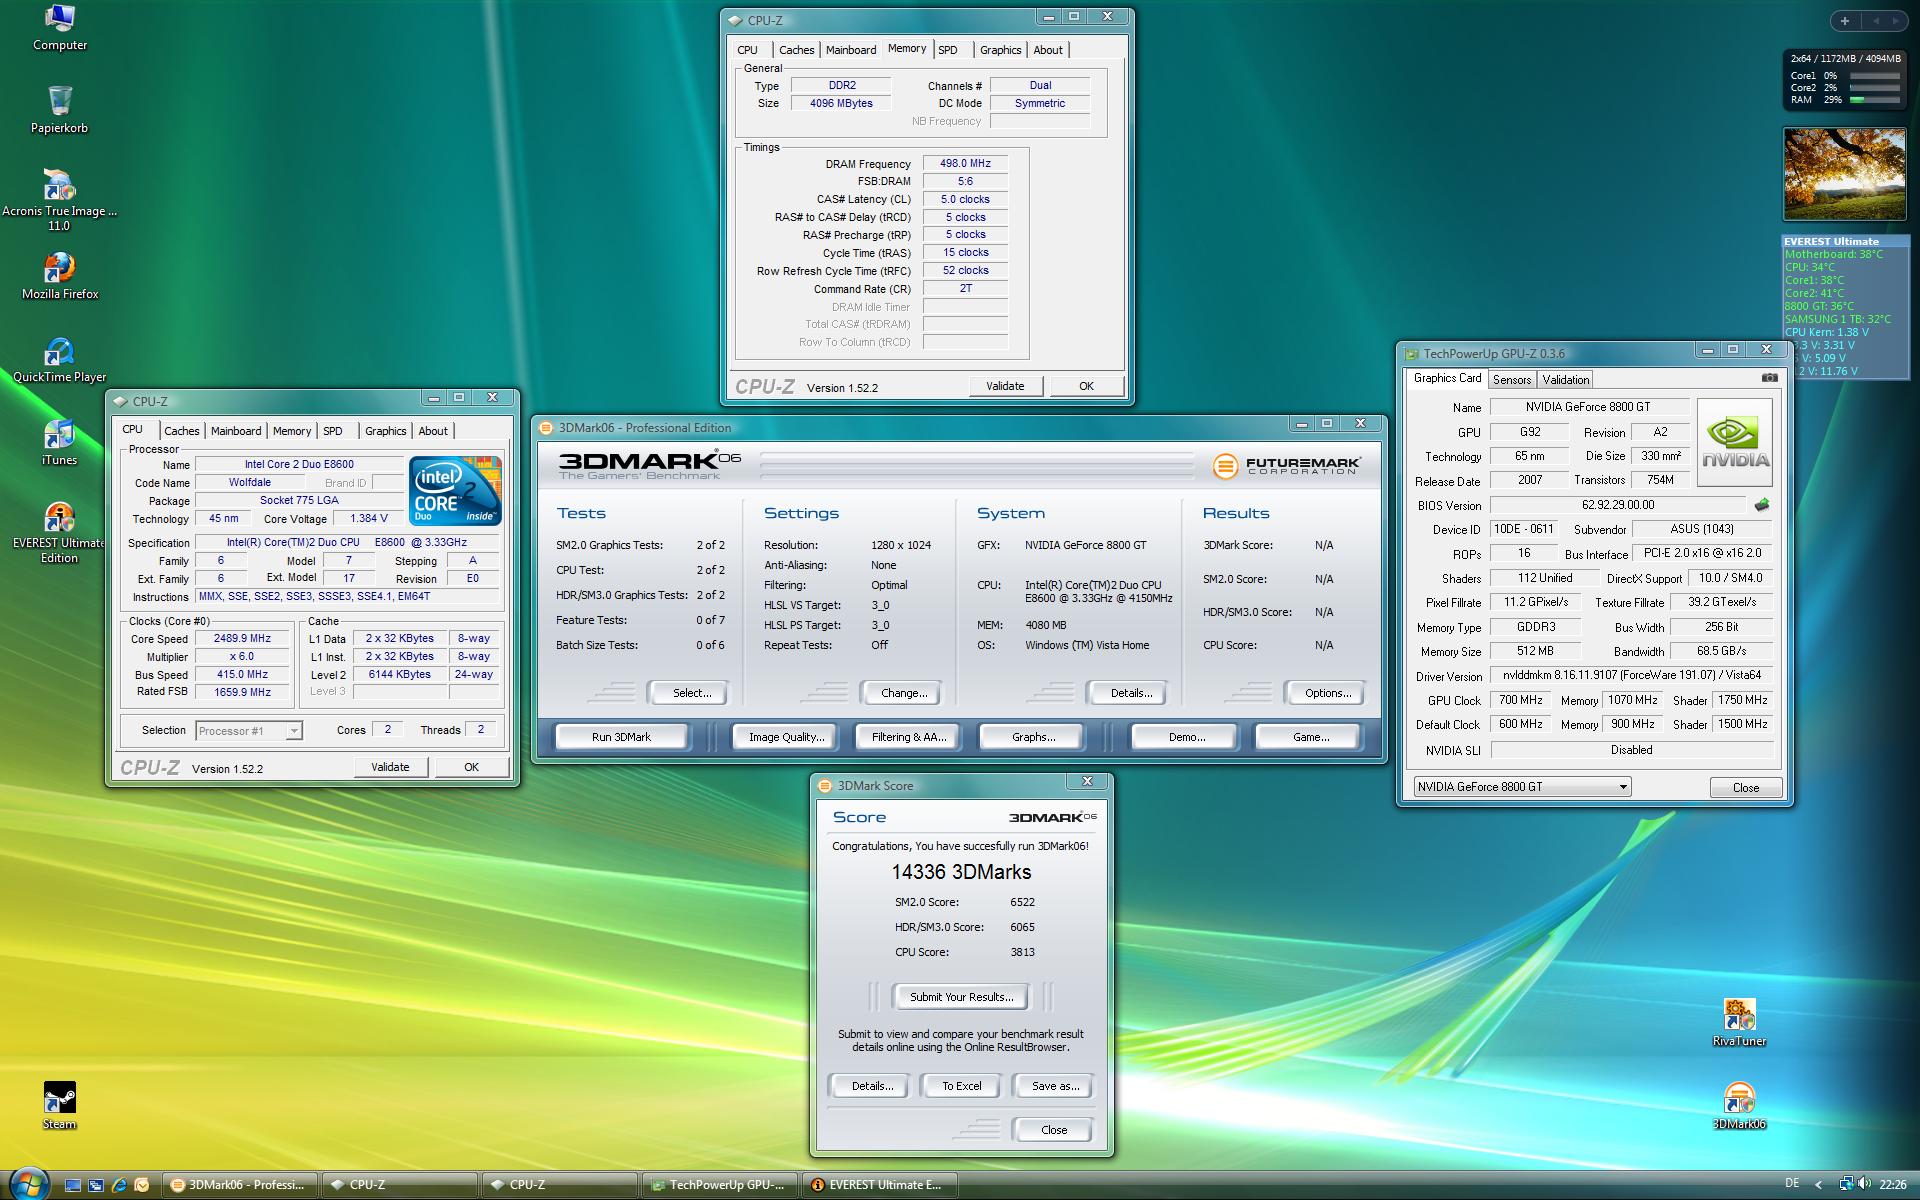Open the GPU-Z graphics card selector dropdown
1920x1200 pixels.
pyautogui.click(x=1522, y=787)
